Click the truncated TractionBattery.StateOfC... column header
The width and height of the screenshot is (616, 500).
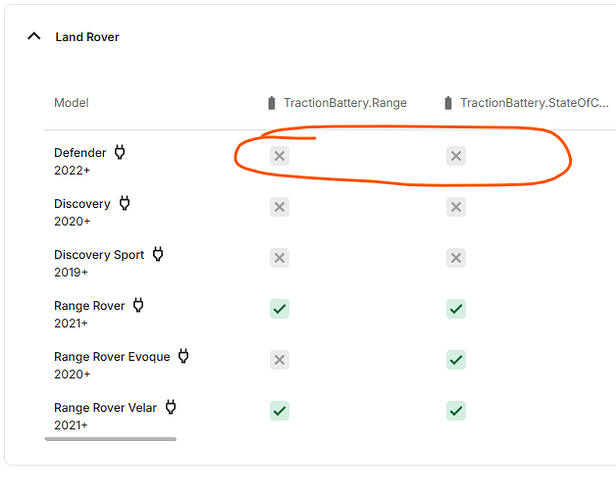[x=534, y=103]
